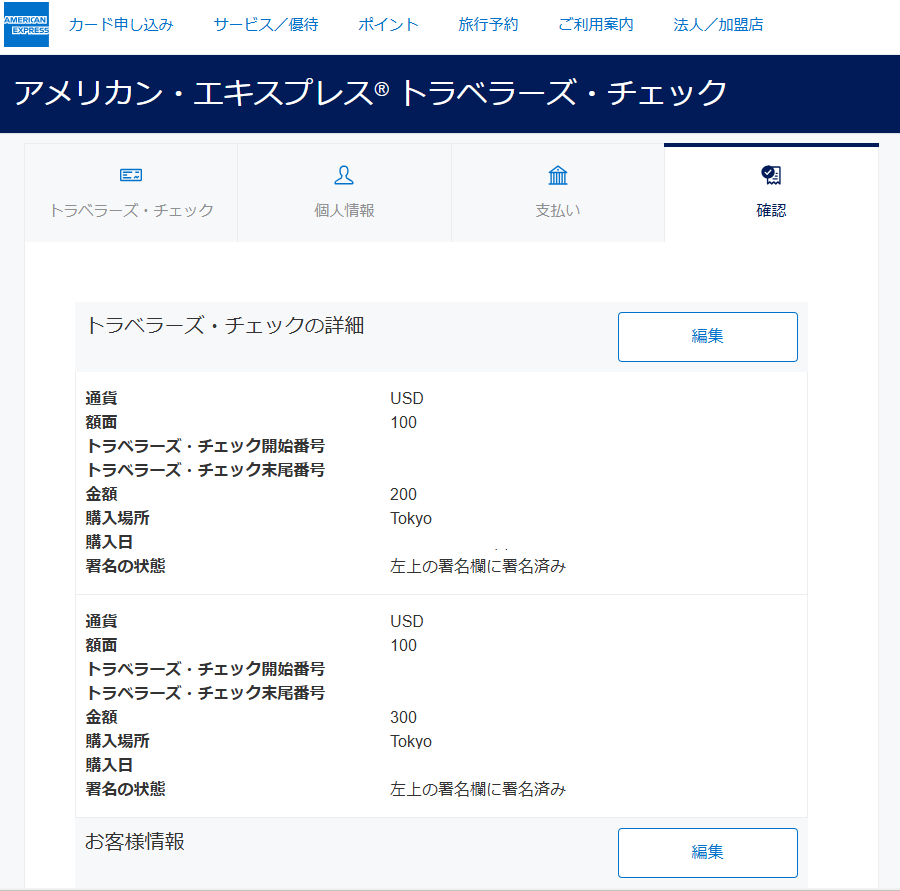Switch to the 支払い step tab
The width and height of the screenshot is (900, 891).
pos(558,193)
